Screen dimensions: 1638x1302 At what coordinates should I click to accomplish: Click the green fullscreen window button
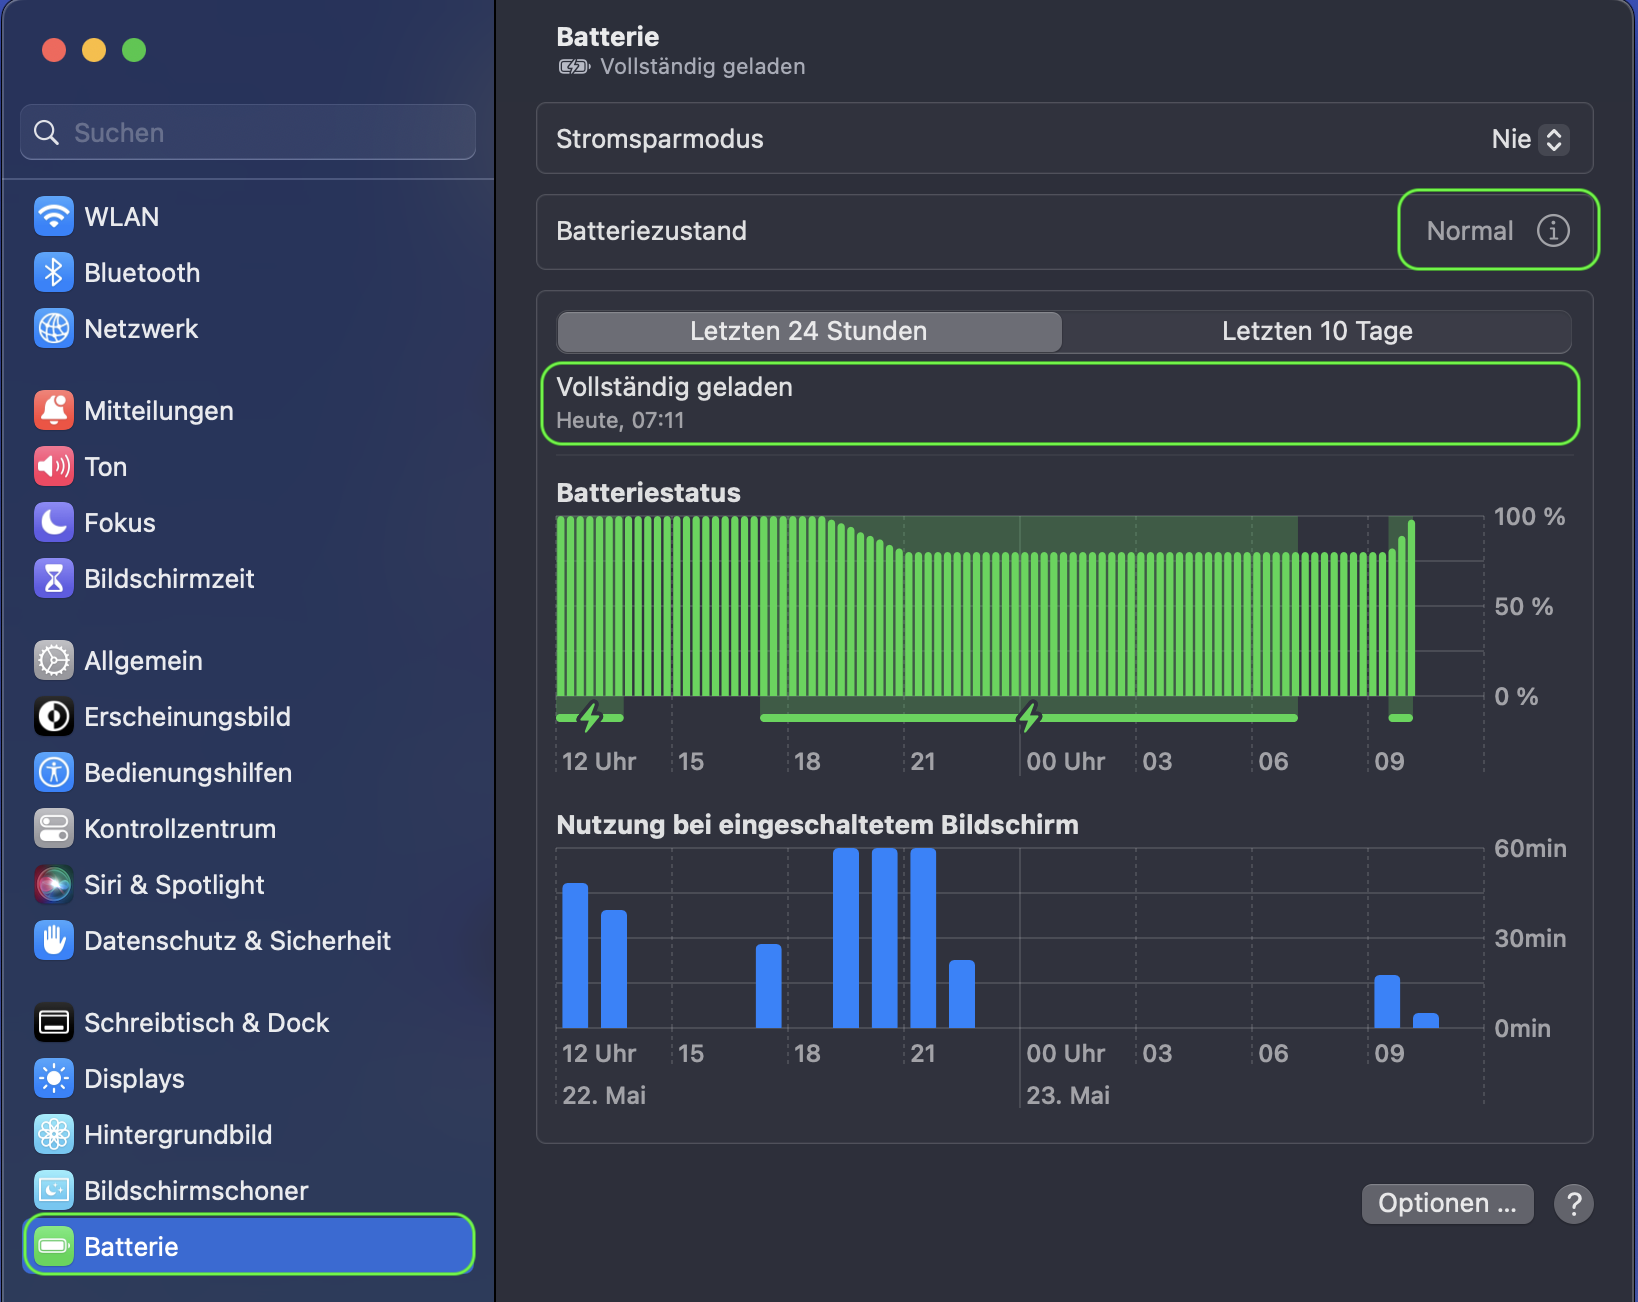click(x=134, y=50)
